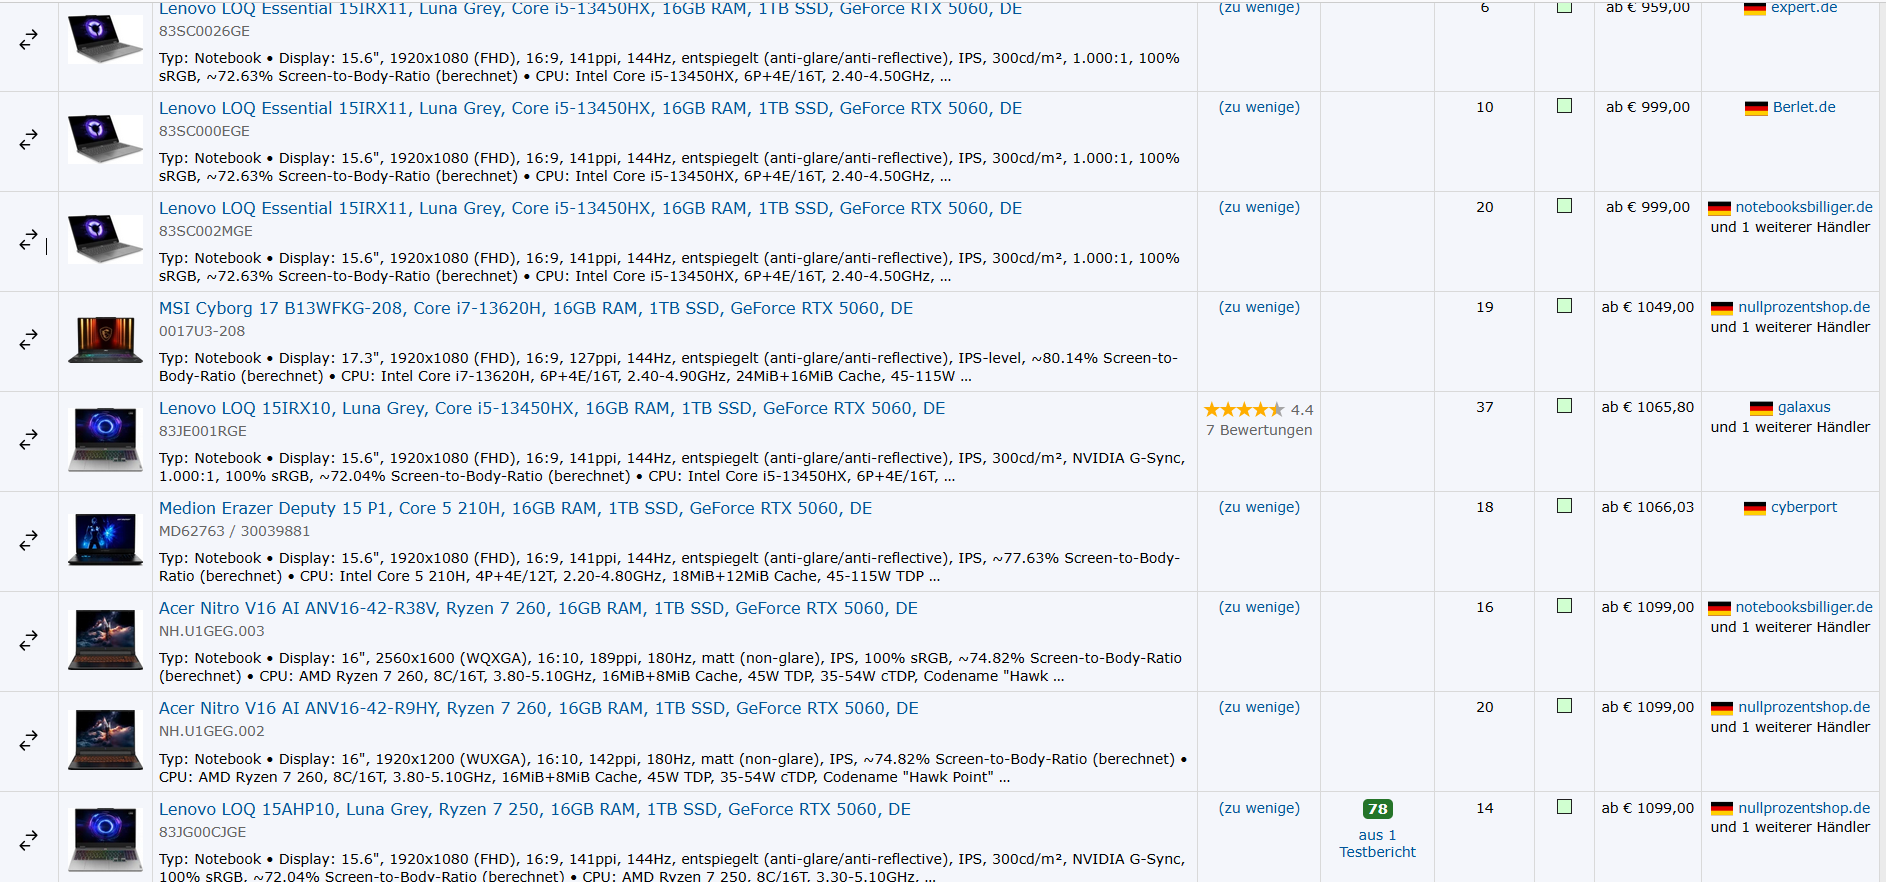Open nullprozentshop.de offer for Acer ANV16-42-R9HY
This screenshot has height=882, width=1886.
pos(1804,707)
